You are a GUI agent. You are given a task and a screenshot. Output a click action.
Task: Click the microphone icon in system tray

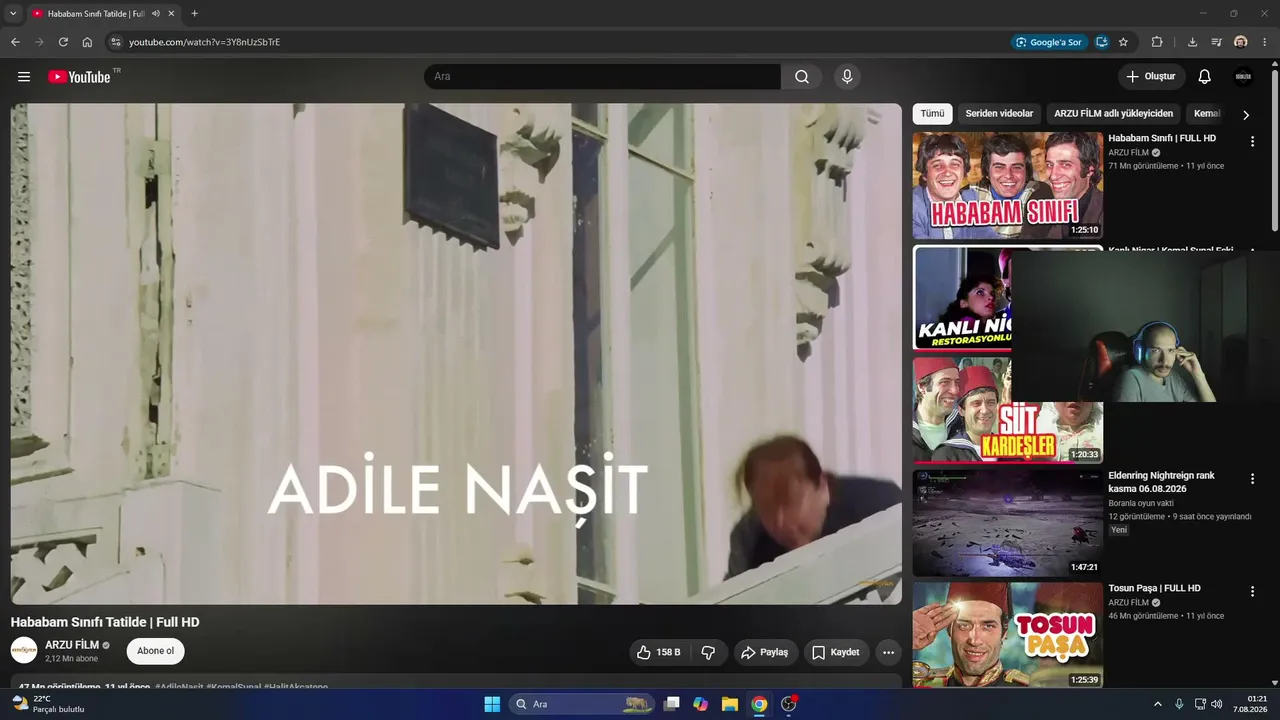[1179, 704]
